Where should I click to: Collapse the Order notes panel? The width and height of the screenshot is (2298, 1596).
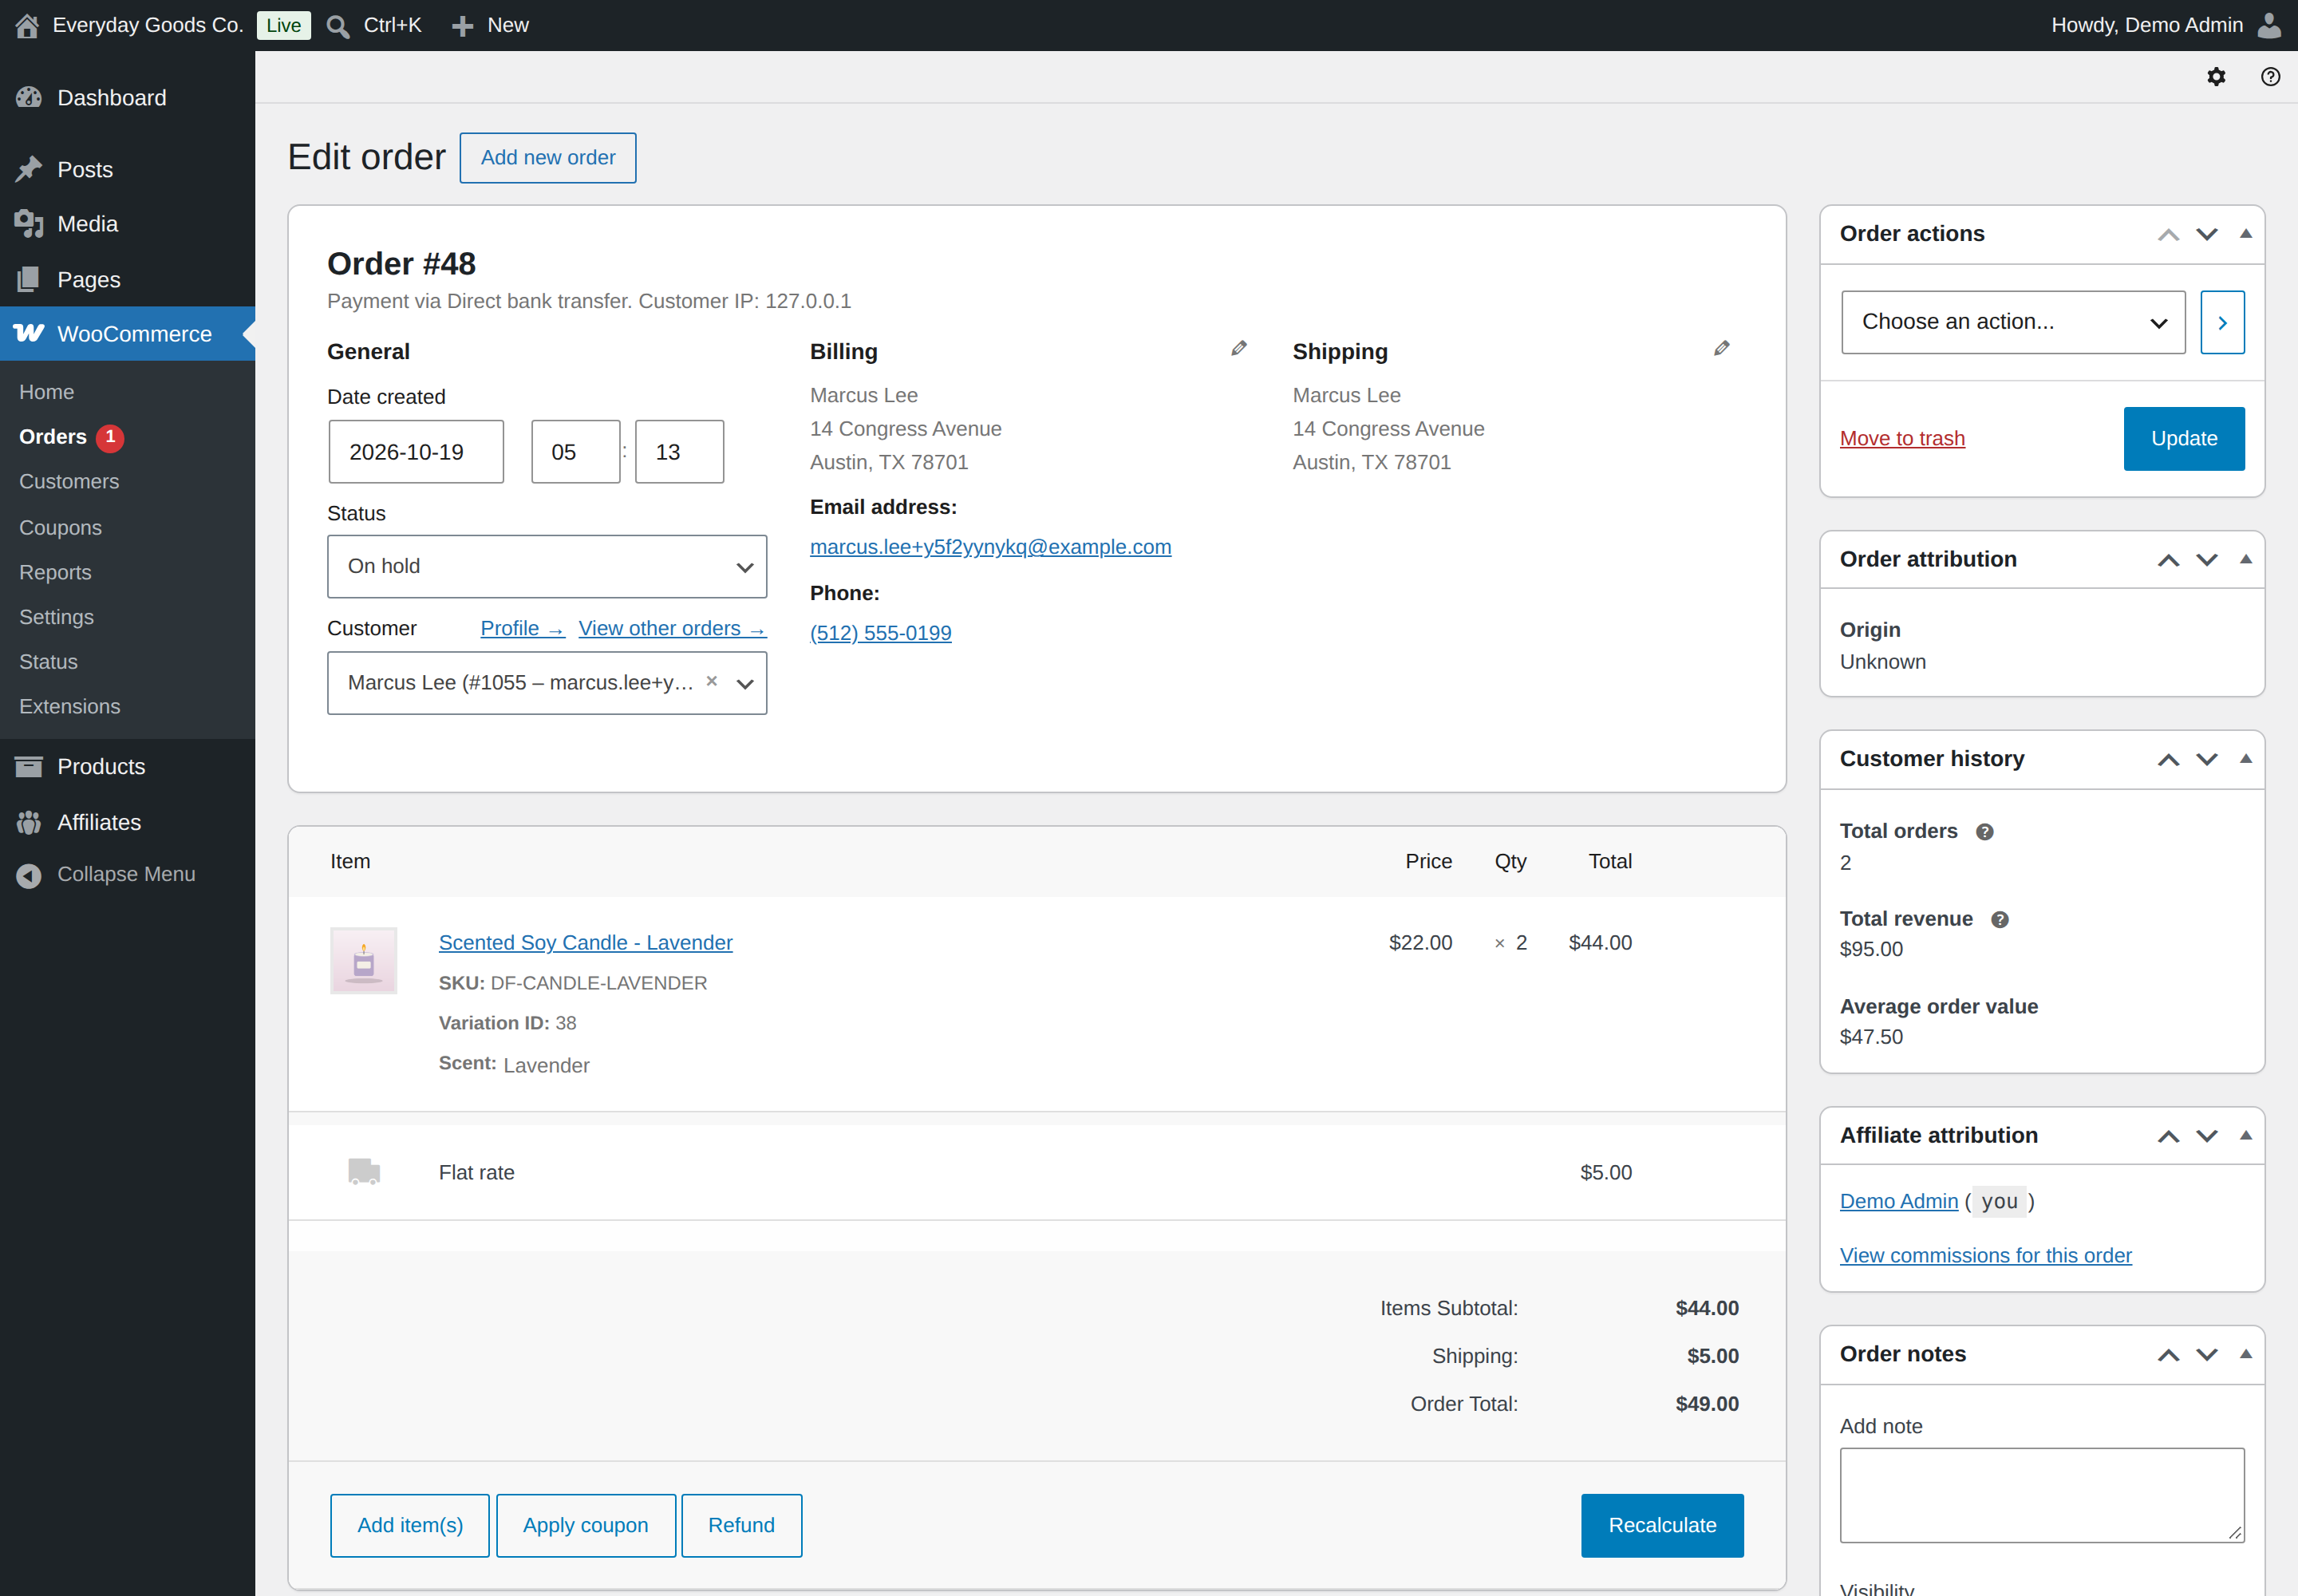[2245, 1355]
